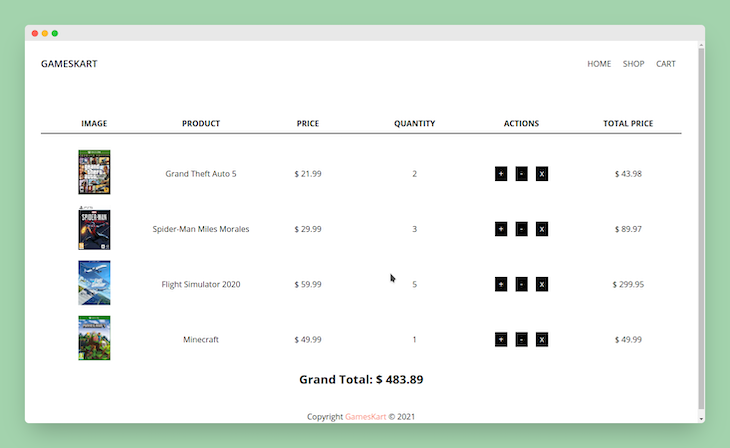Increase quantity of Minecraft
The image size is (730, 448).
pyautogui.click(x=501, y=339)
